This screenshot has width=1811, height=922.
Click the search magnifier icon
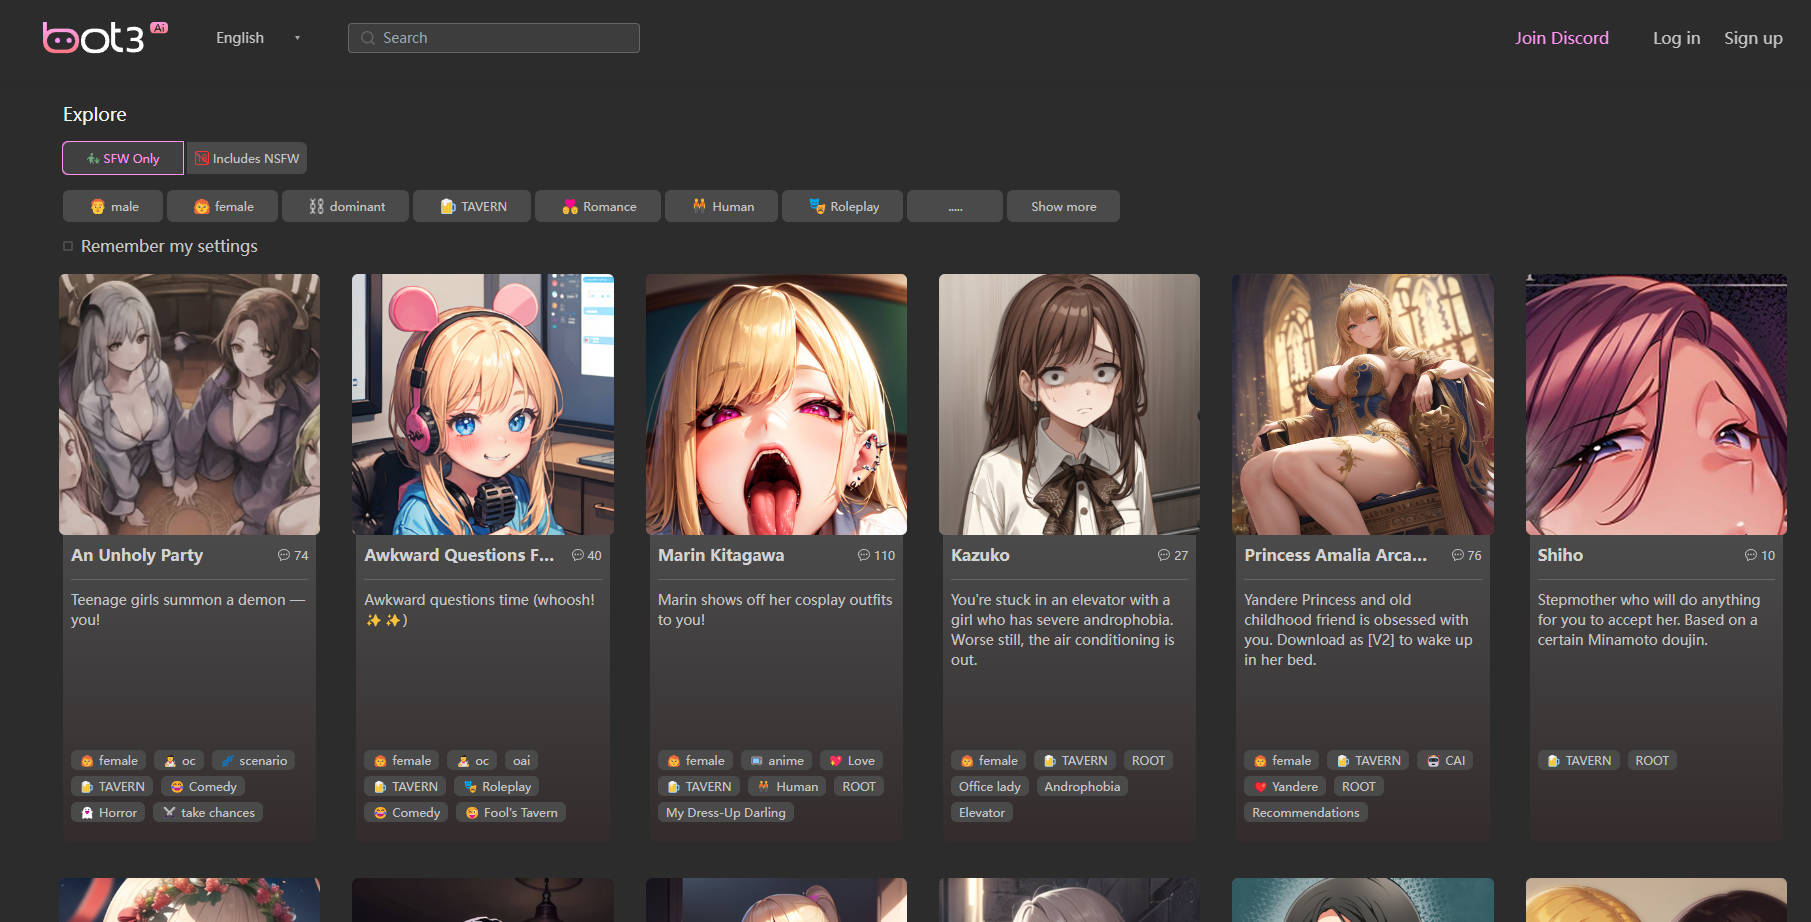[368, 38]
